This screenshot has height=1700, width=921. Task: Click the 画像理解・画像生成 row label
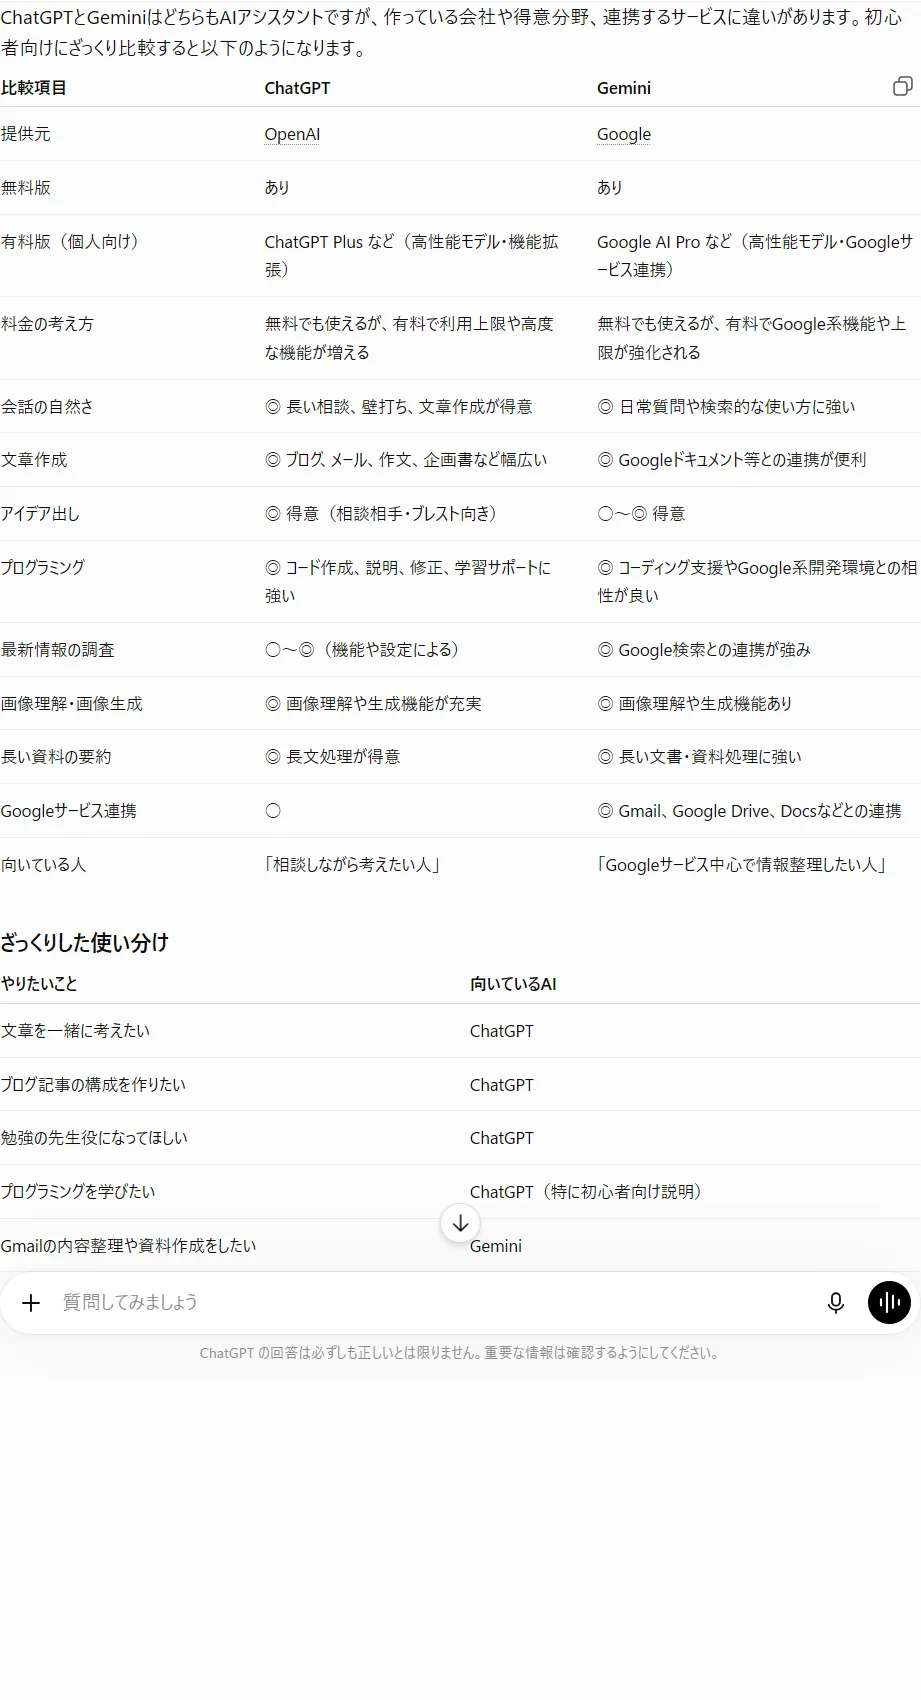pyautogui.click(x=72, y=704)
